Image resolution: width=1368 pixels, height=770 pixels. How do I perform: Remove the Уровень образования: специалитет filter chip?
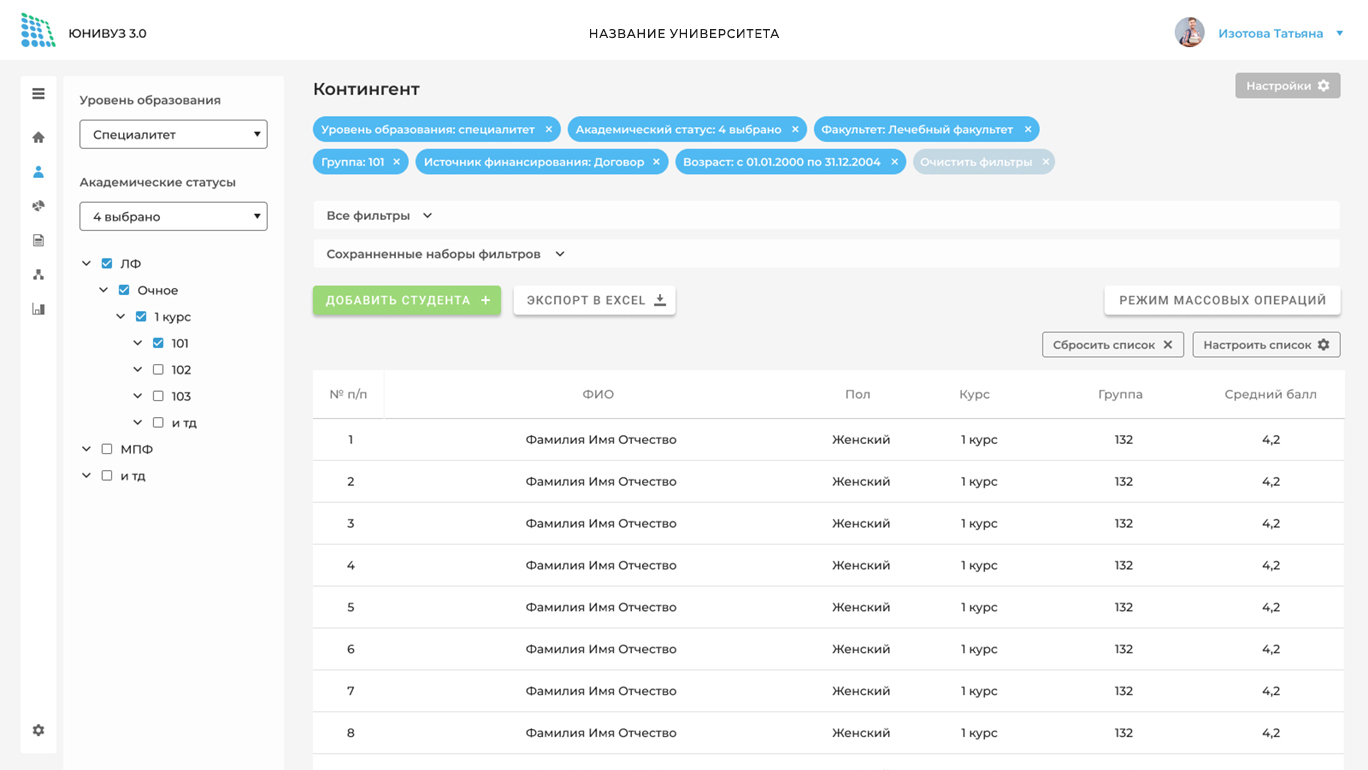548,130
